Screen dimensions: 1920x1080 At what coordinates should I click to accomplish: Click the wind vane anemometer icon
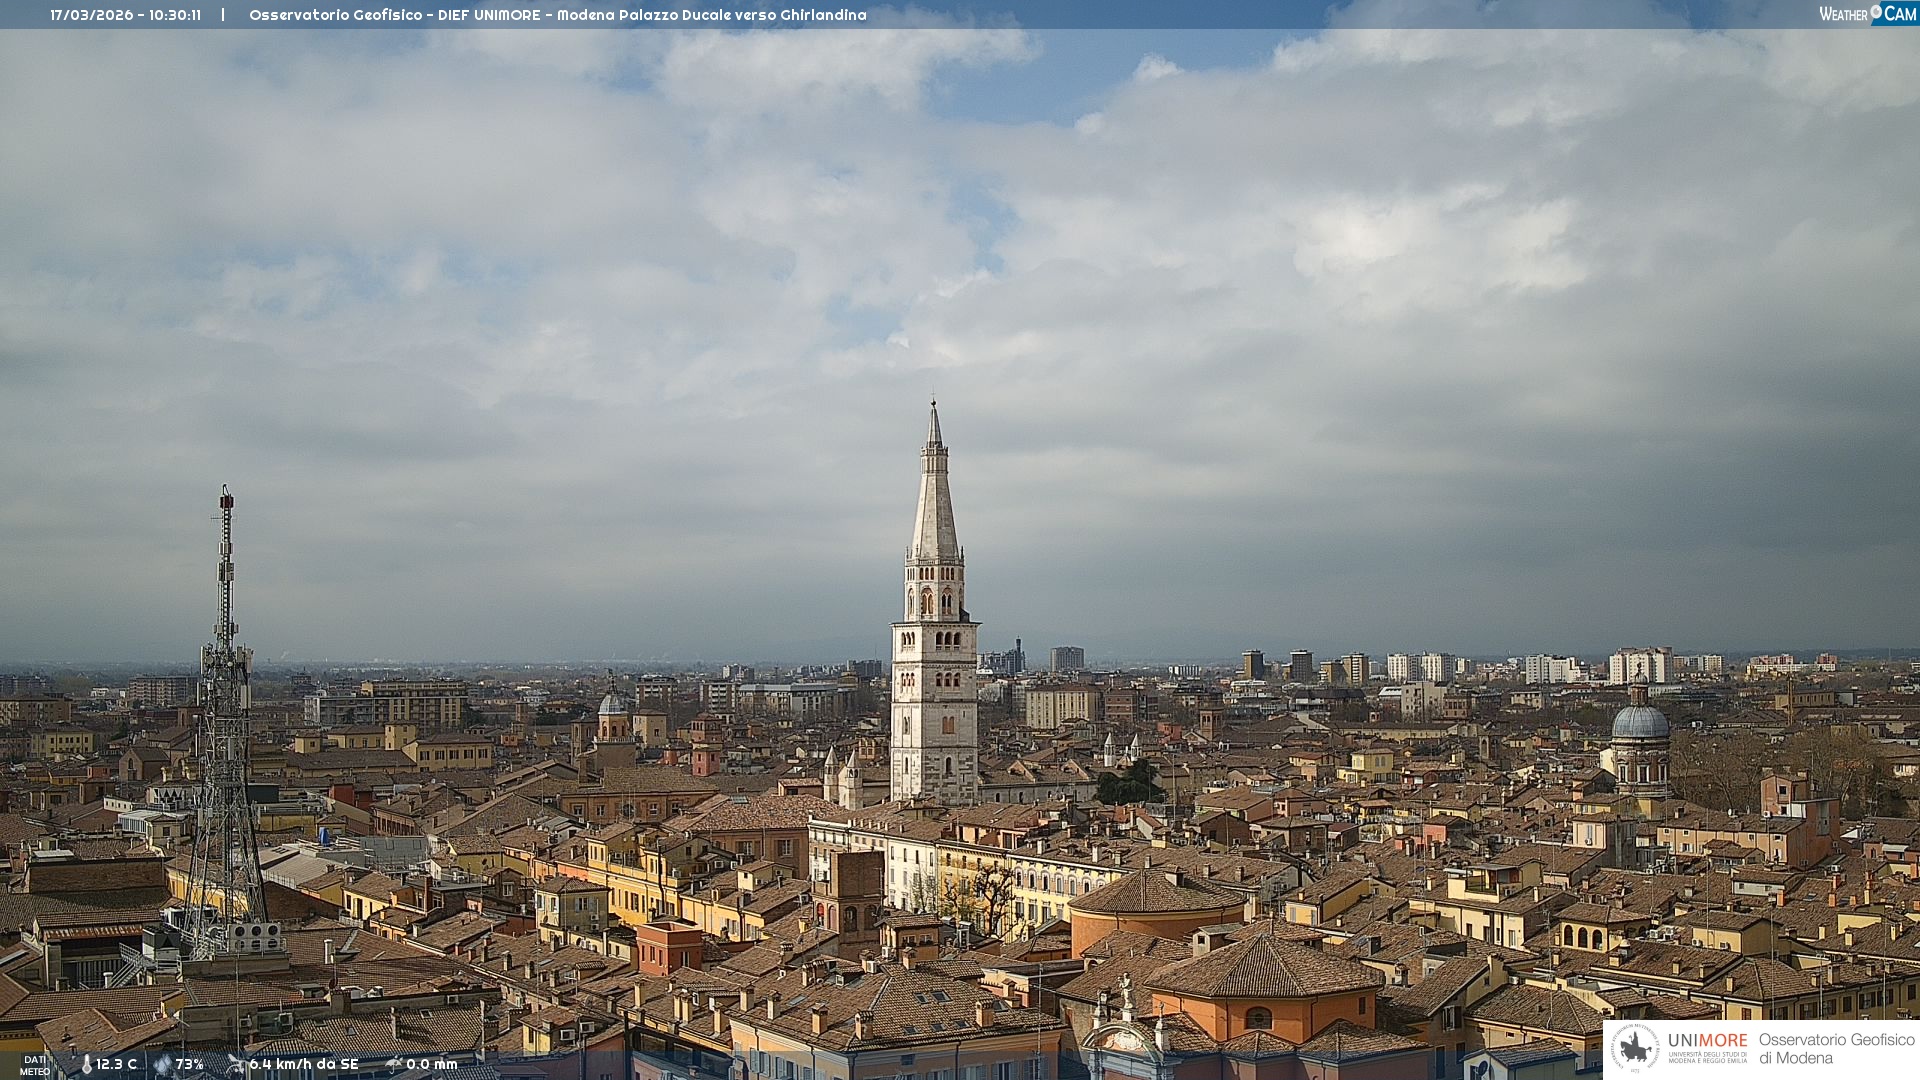(x=236, y=1064)
